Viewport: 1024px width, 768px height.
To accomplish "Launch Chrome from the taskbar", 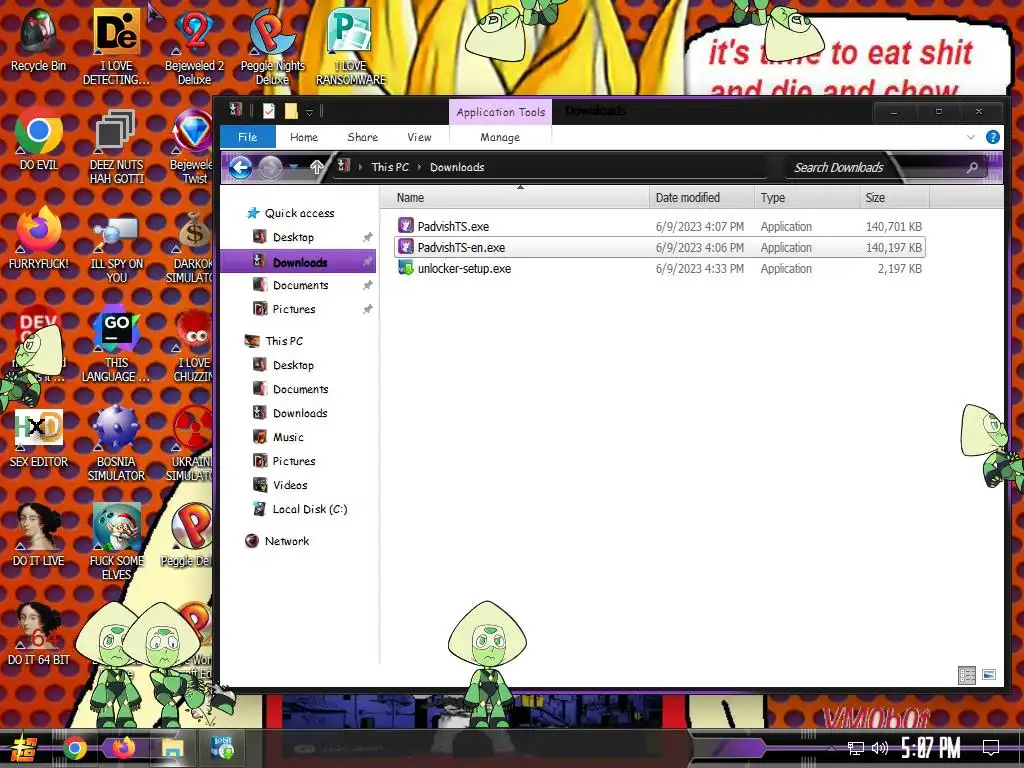I will tap(74, 748).
